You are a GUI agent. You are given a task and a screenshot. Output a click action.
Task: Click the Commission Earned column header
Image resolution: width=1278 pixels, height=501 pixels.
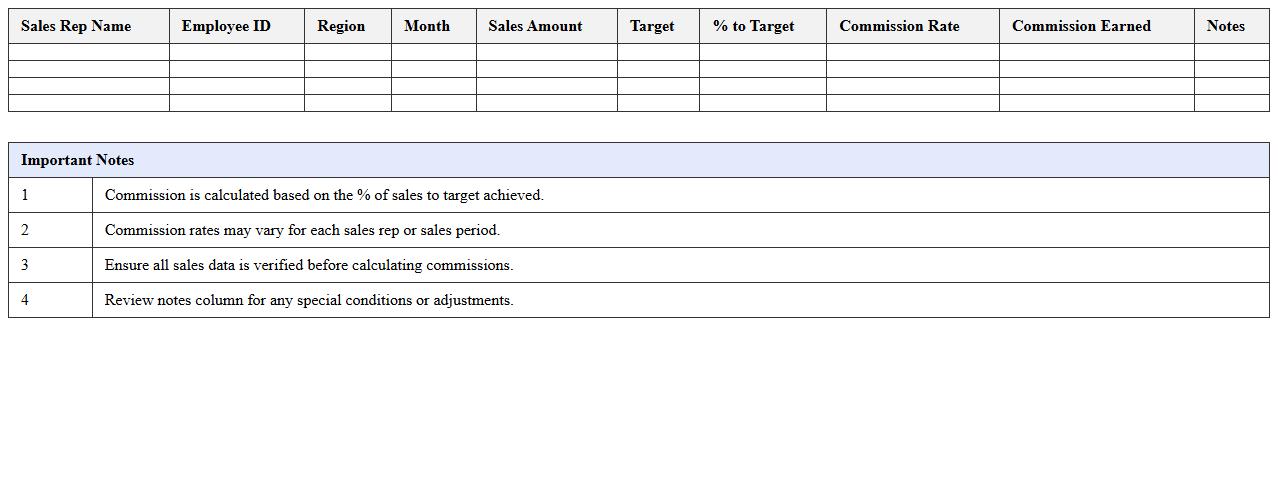pyautogui.click(x=1081, y=26)
